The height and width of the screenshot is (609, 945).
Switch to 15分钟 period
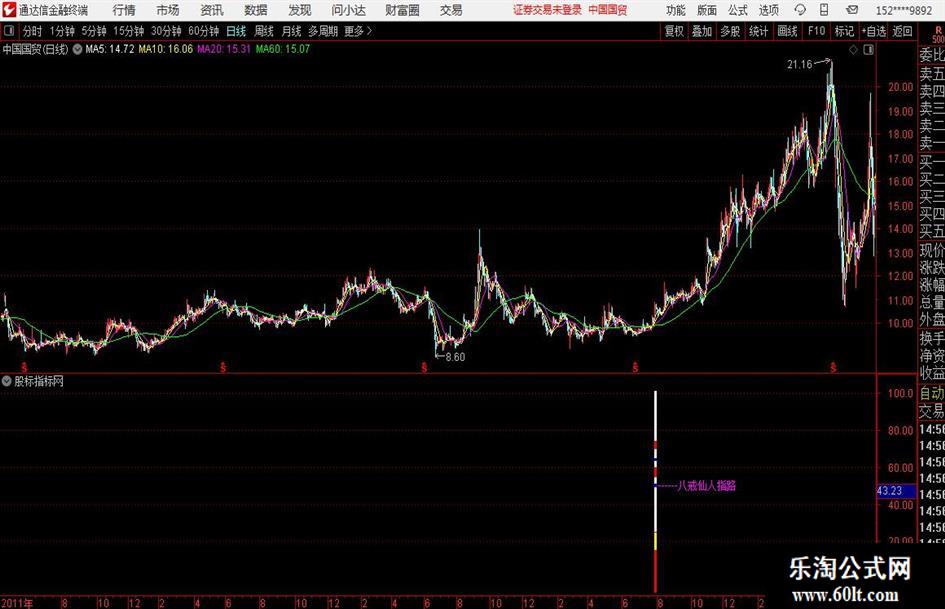pyautogui.click(x=129, y=31)
